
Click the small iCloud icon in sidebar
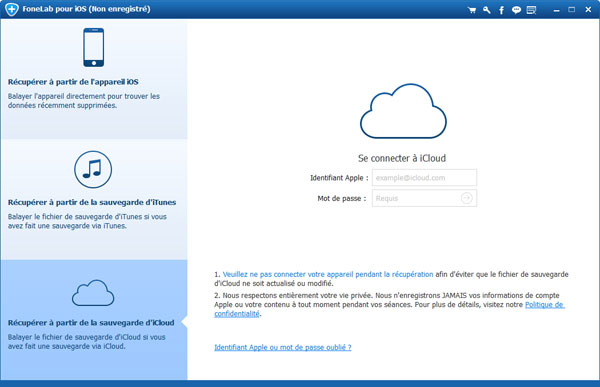[93, 293]
